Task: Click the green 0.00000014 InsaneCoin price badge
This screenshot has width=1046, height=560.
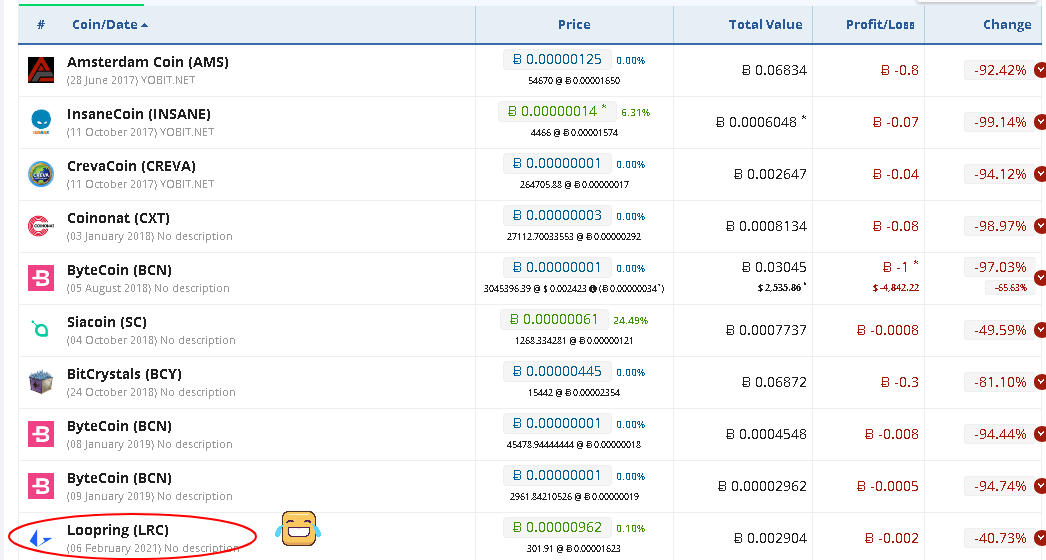Action: (556, 111)
